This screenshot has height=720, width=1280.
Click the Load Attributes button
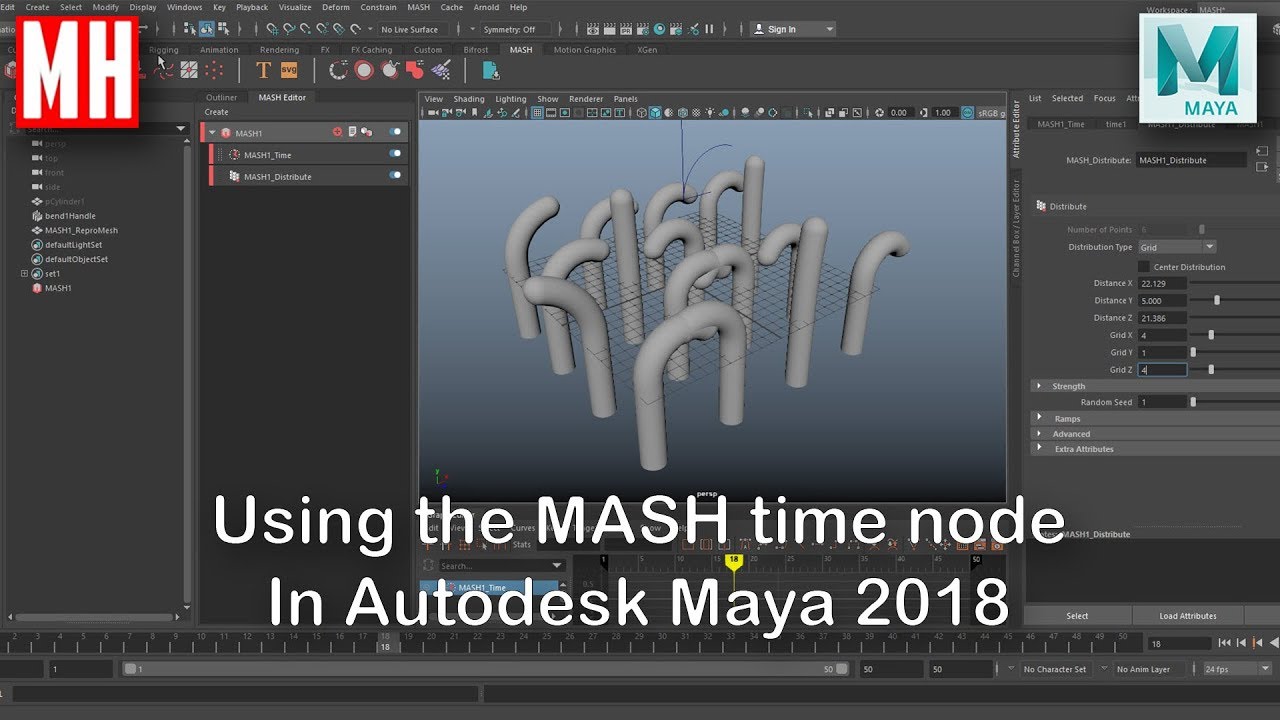(x=1188, y=616)
